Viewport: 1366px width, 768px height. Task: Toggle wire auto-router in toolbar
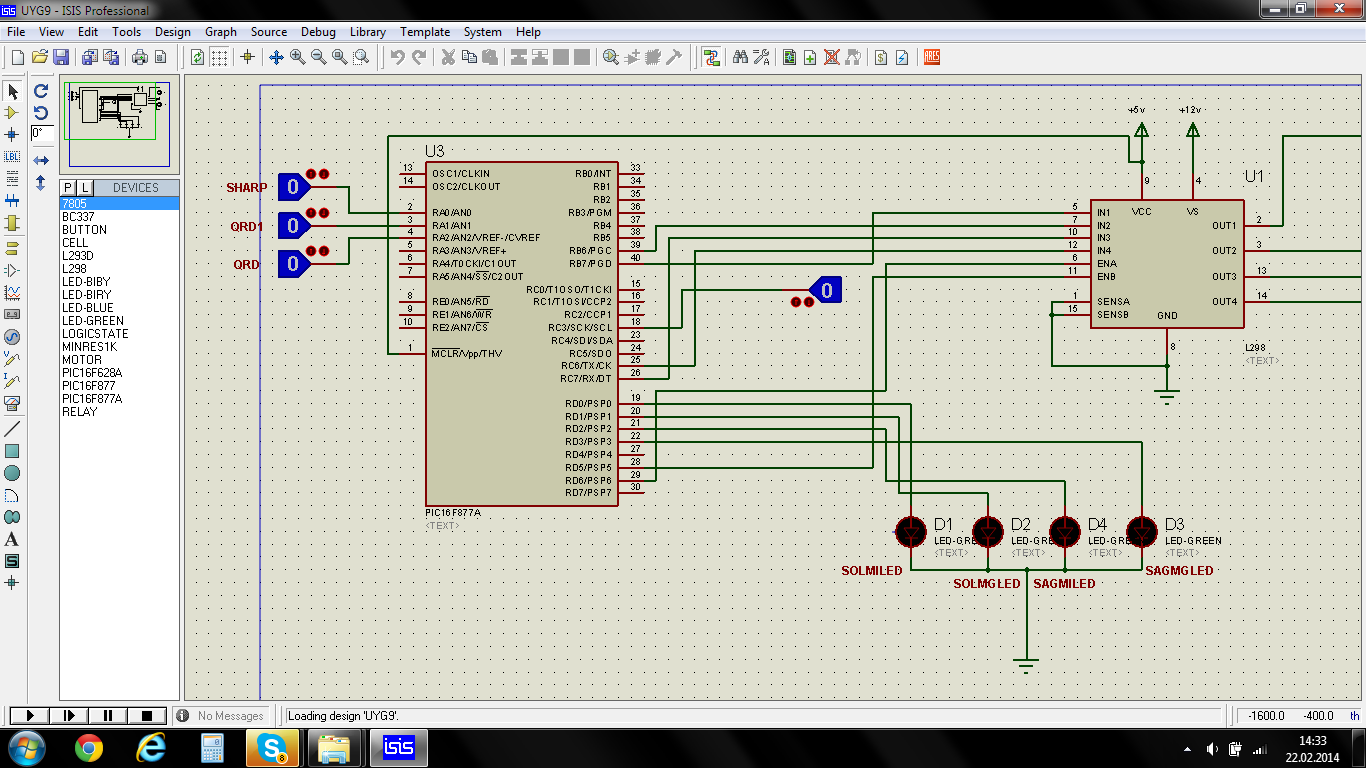[711, 58]
